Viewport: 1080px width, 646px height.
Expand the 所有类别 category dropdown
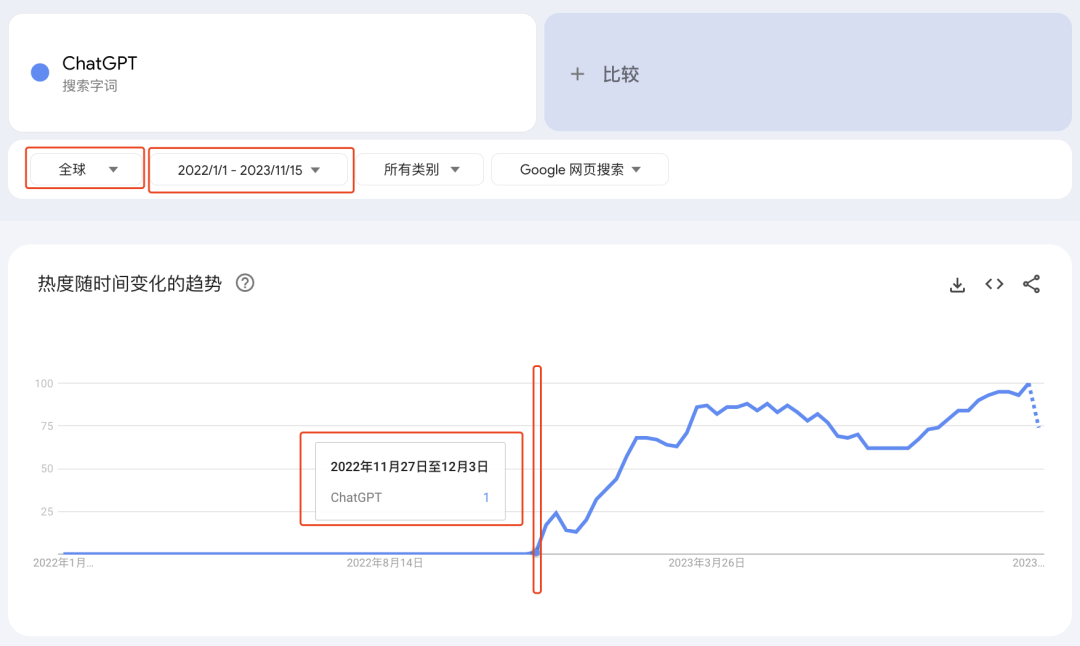[x=421, y=170]
